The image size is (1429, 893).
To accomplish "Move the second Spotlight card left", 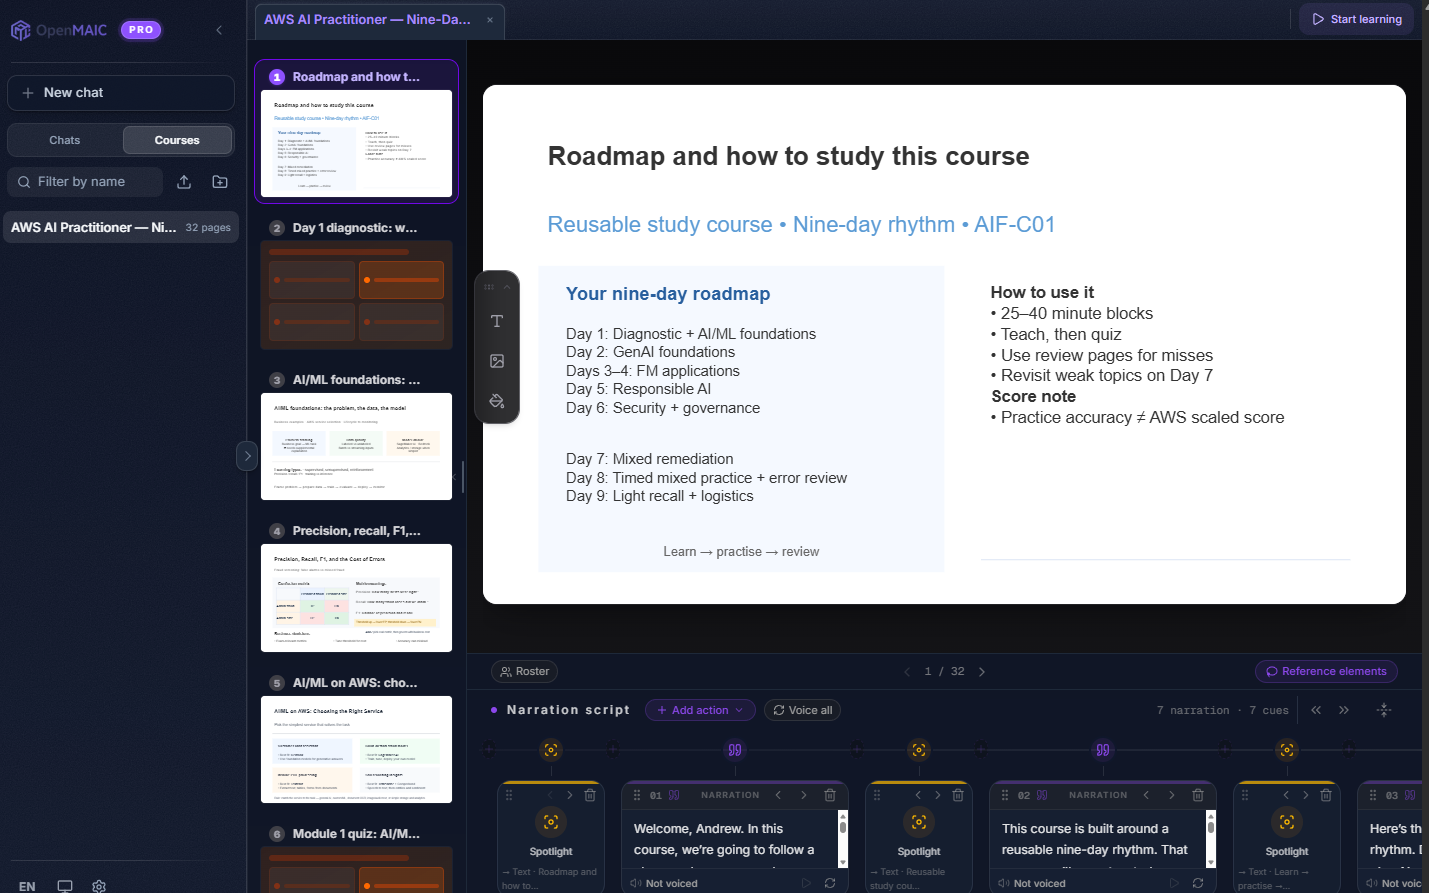I will point(918,796).
